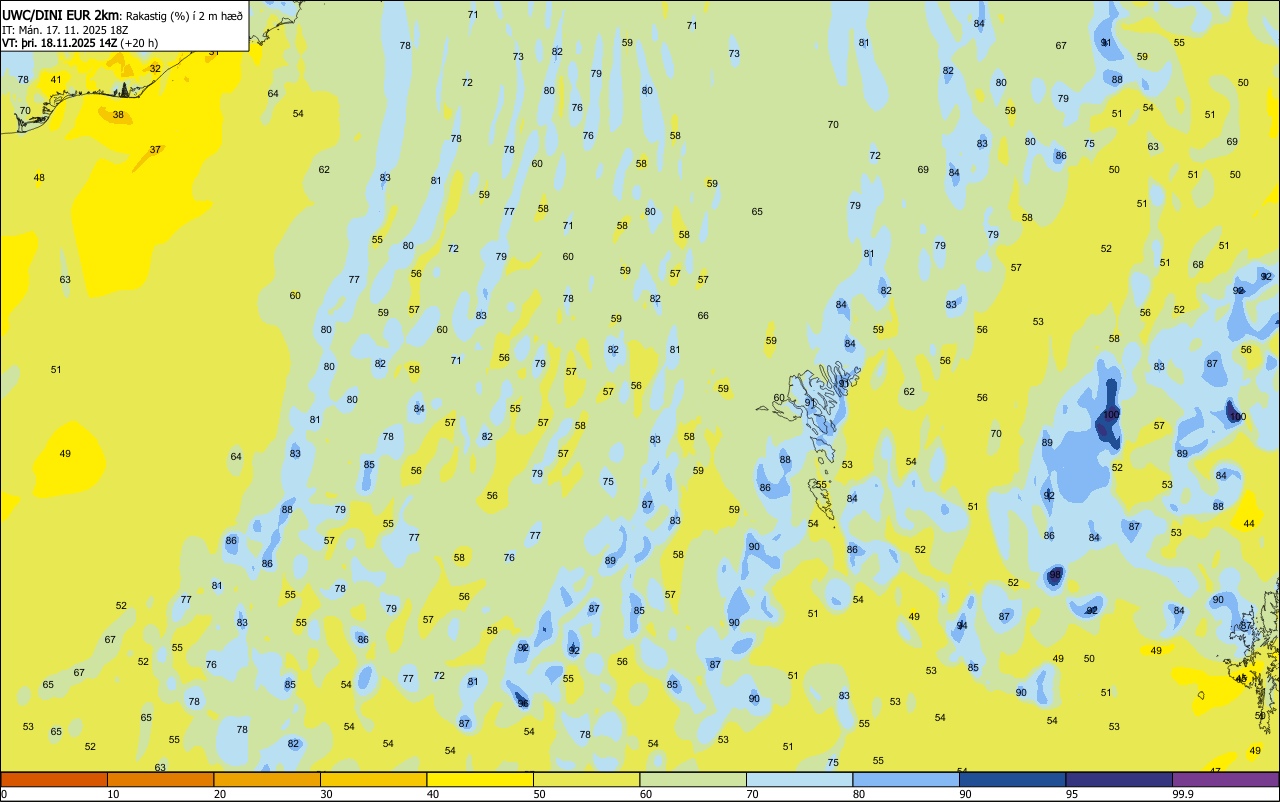This screenshot has width=1280, height=802.
Task: Select the purple above-99.9 legend swatch
Action: (1225, 779)
